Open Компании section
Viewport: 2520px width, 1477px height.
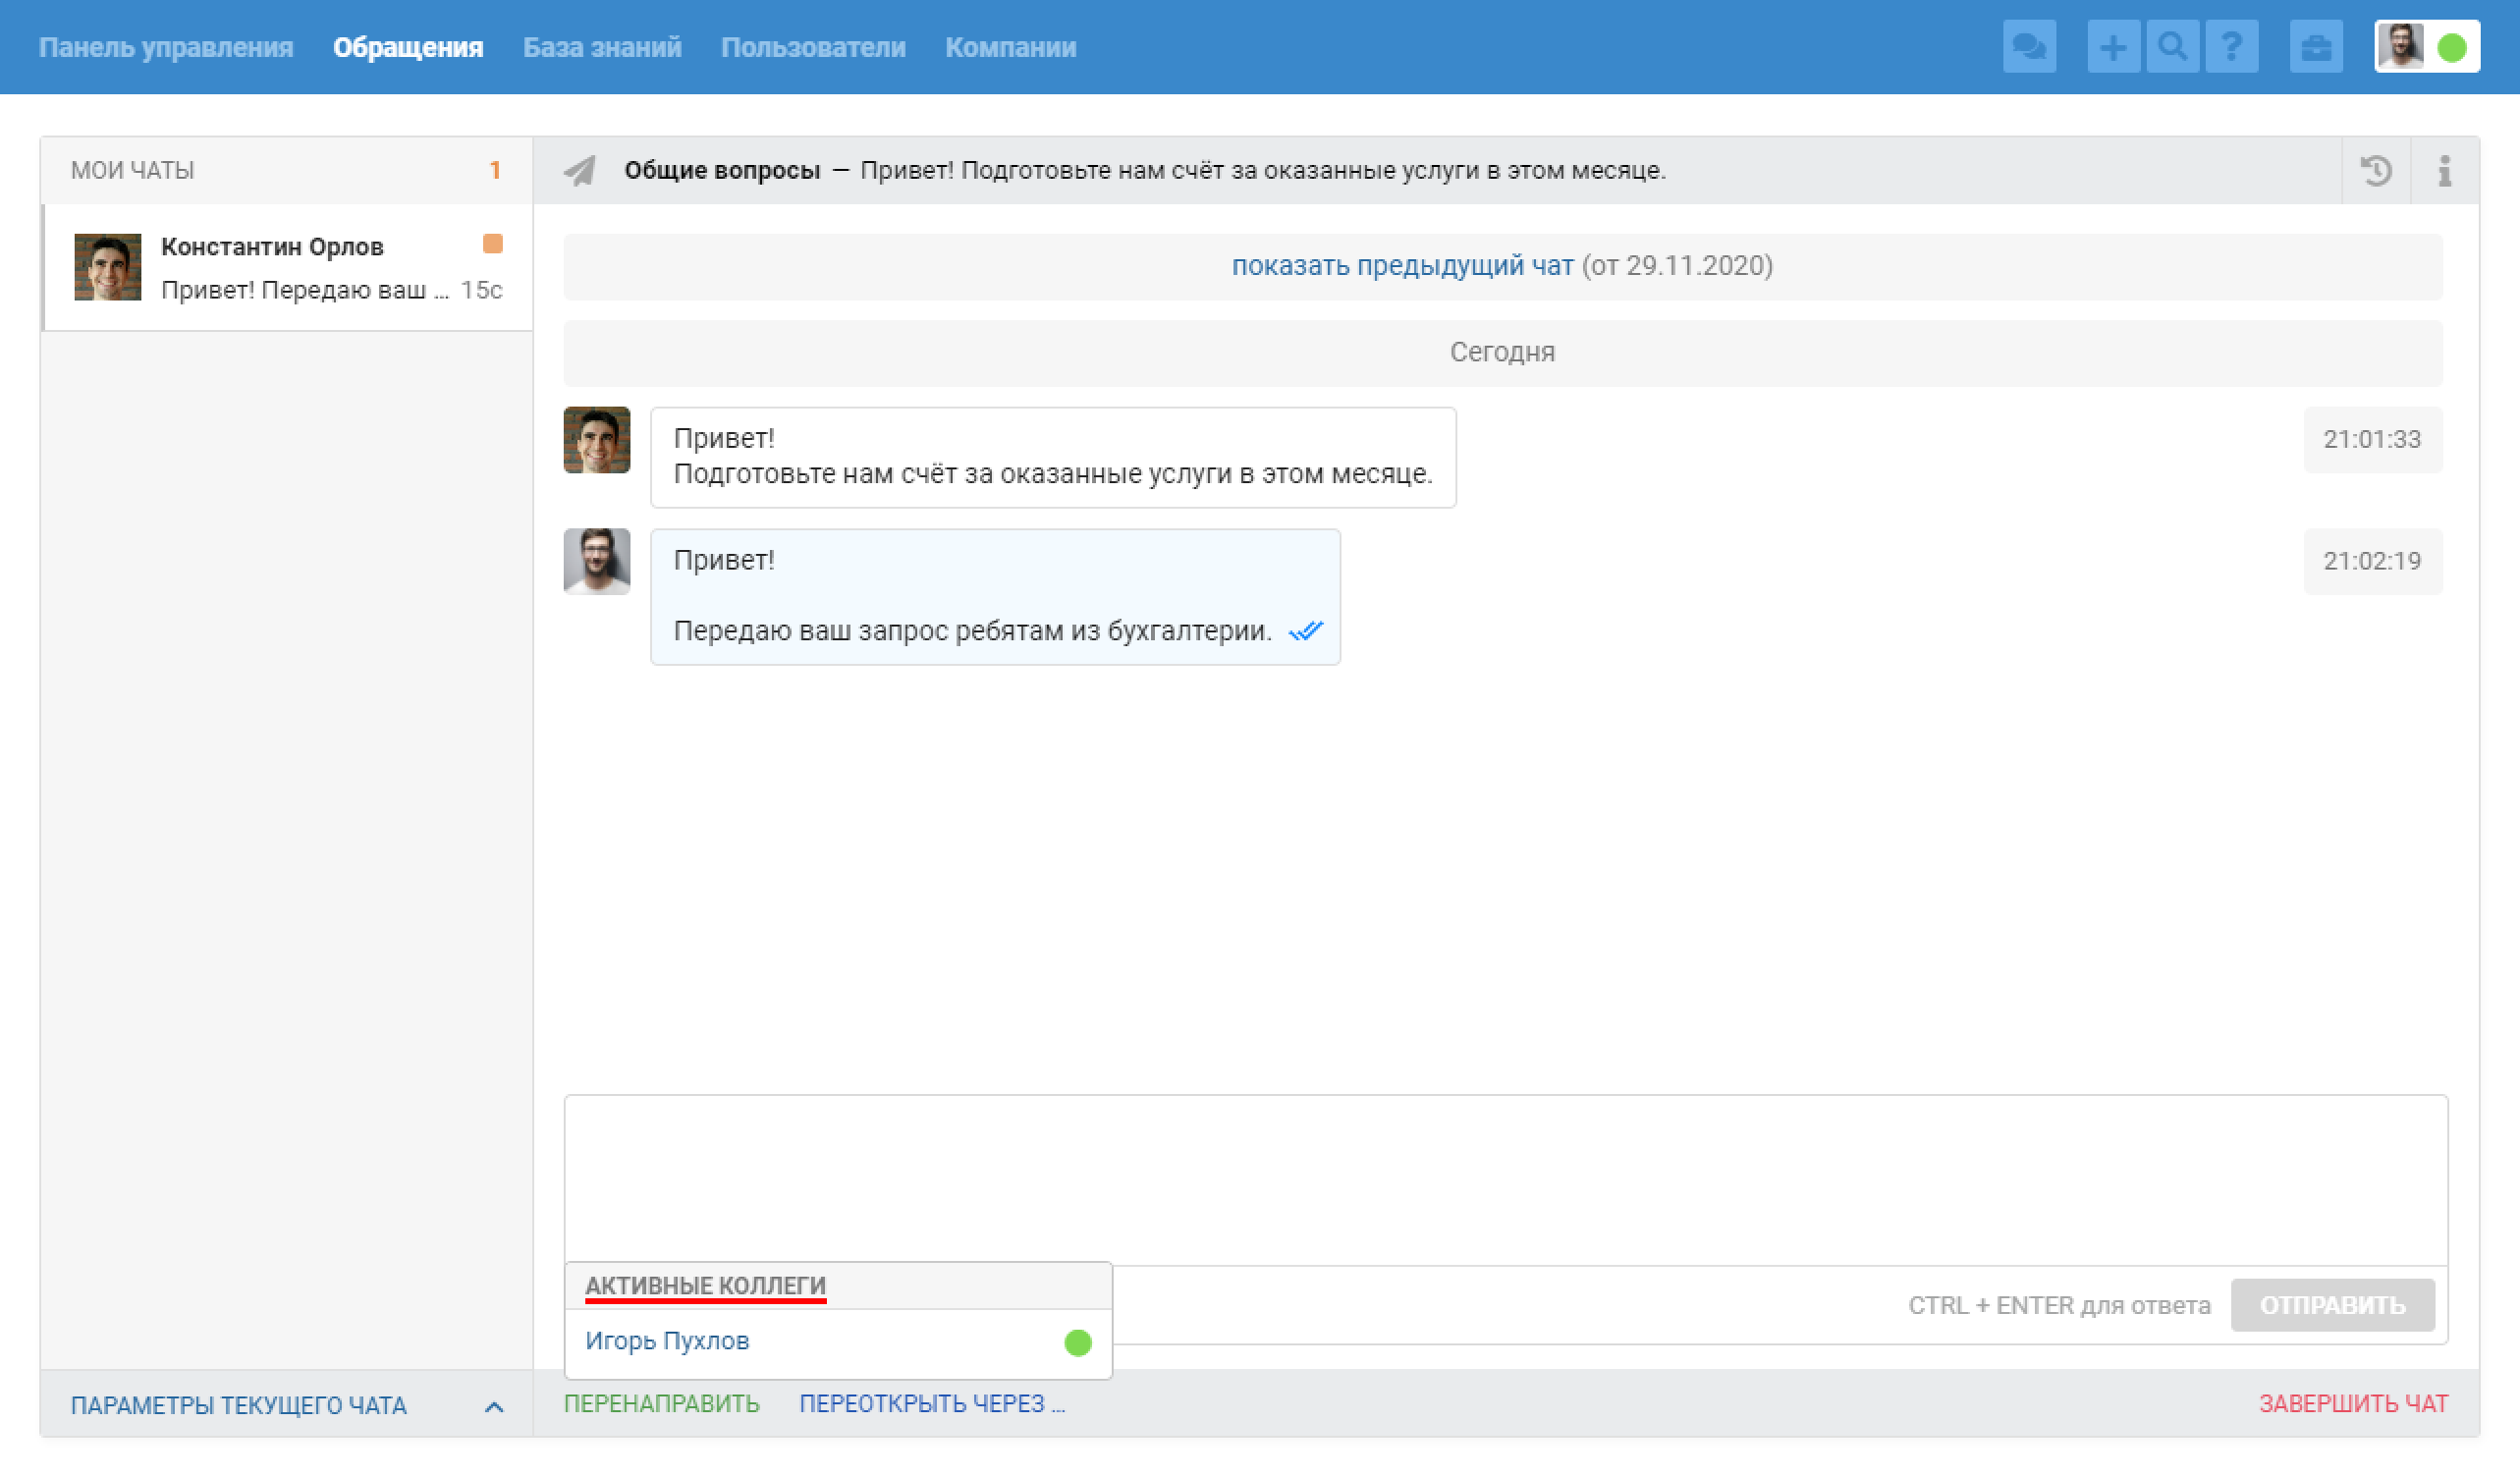click(x=1010, y=47)
